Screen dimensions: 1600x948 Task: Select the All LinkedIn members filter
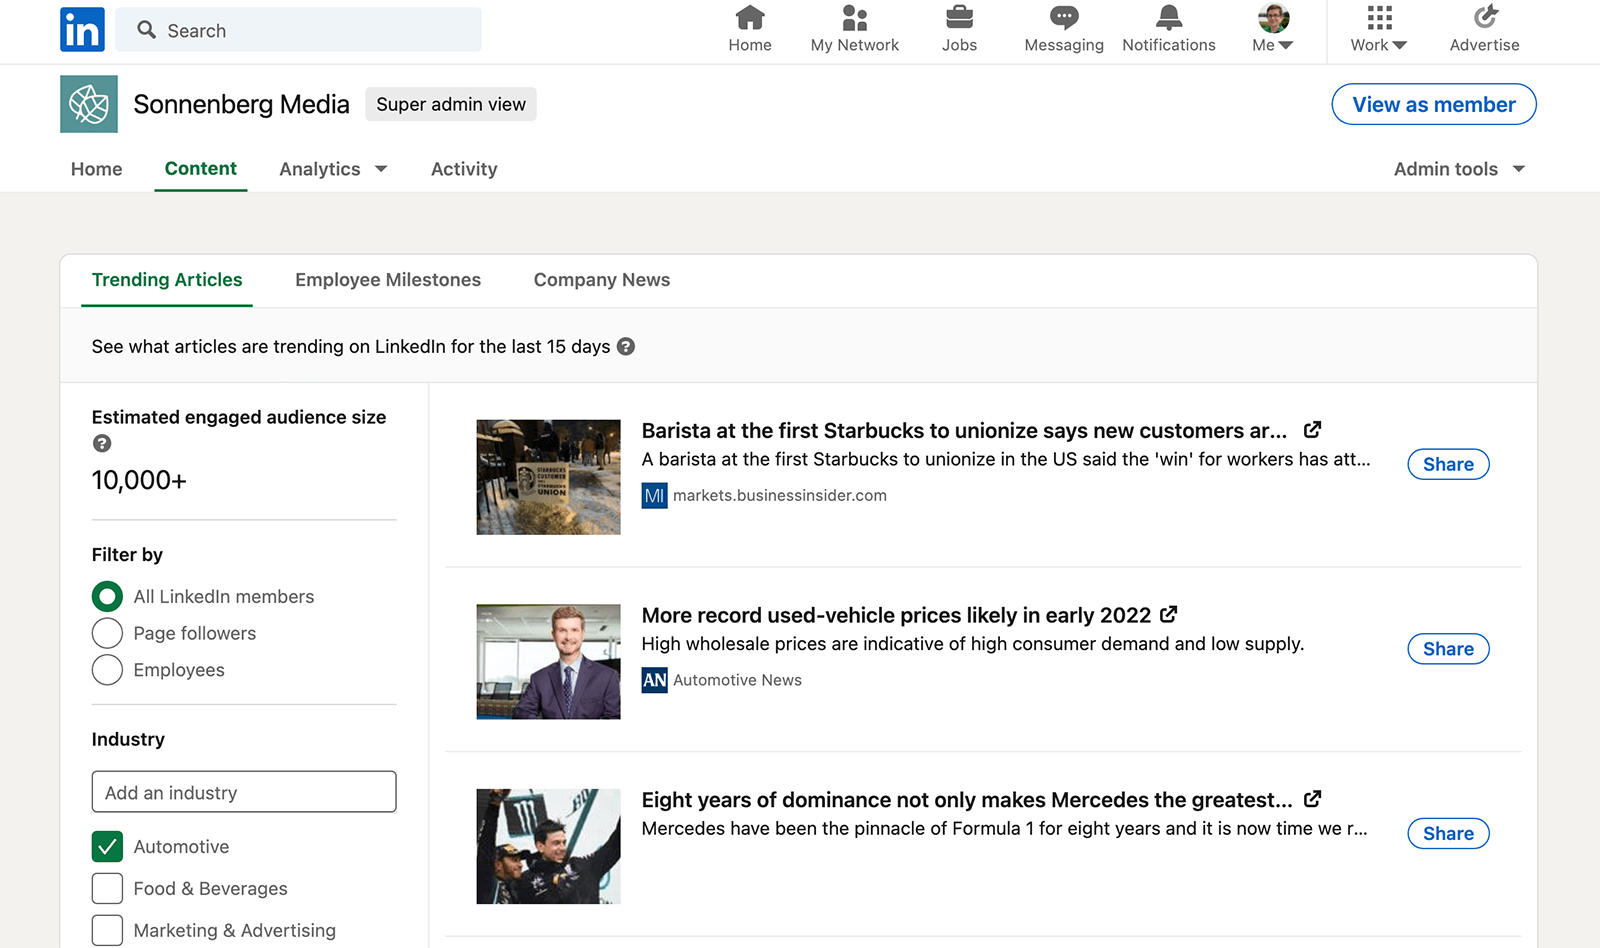[107, 596]
